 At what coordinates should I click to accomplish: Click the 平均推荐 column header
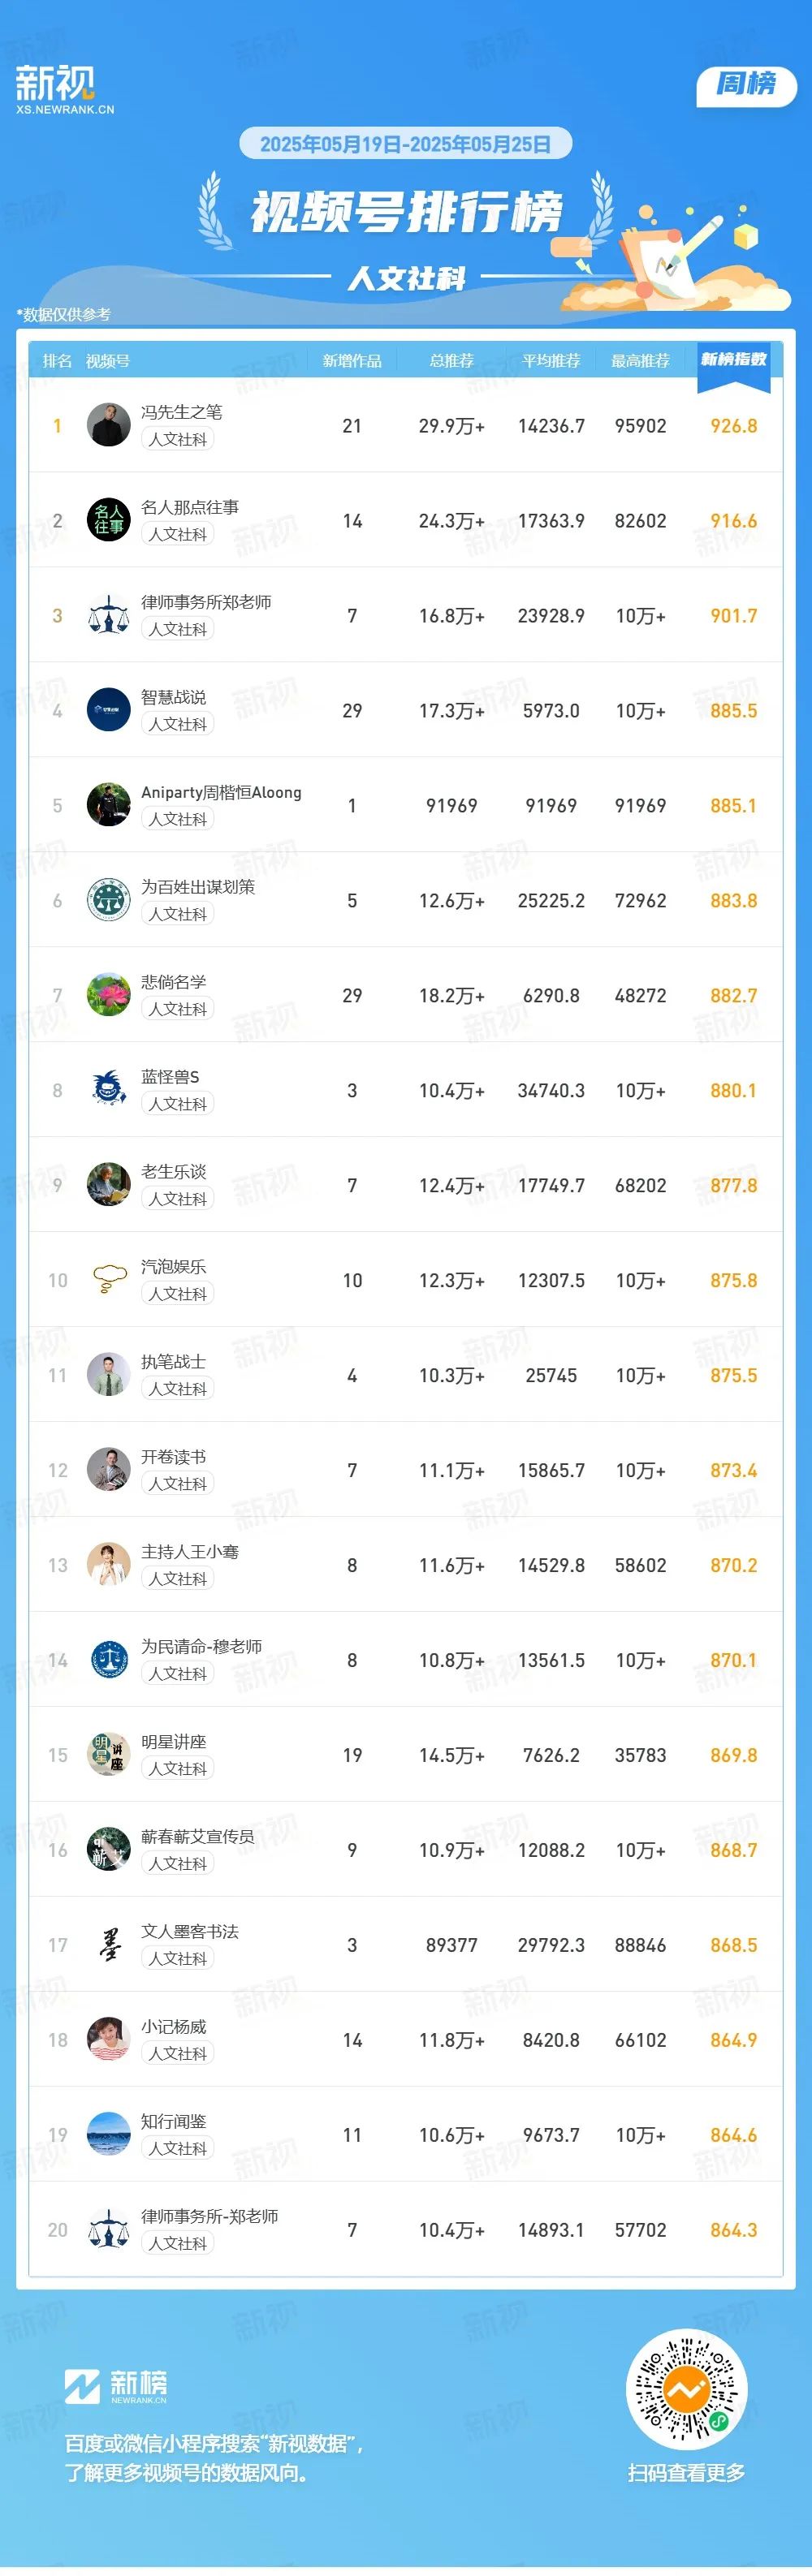click(551, 361)
